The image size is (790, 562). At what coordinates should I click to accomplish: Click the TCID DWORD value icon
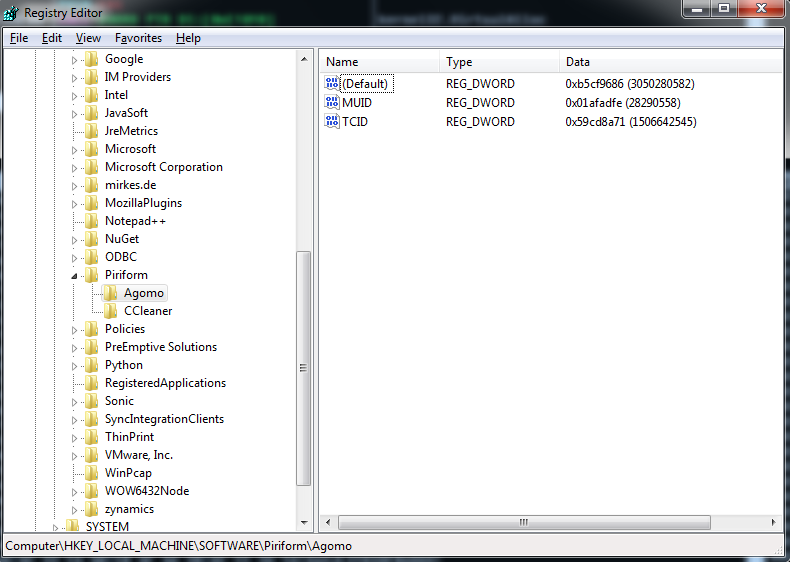pyautogui.click(x=332, y=121)
